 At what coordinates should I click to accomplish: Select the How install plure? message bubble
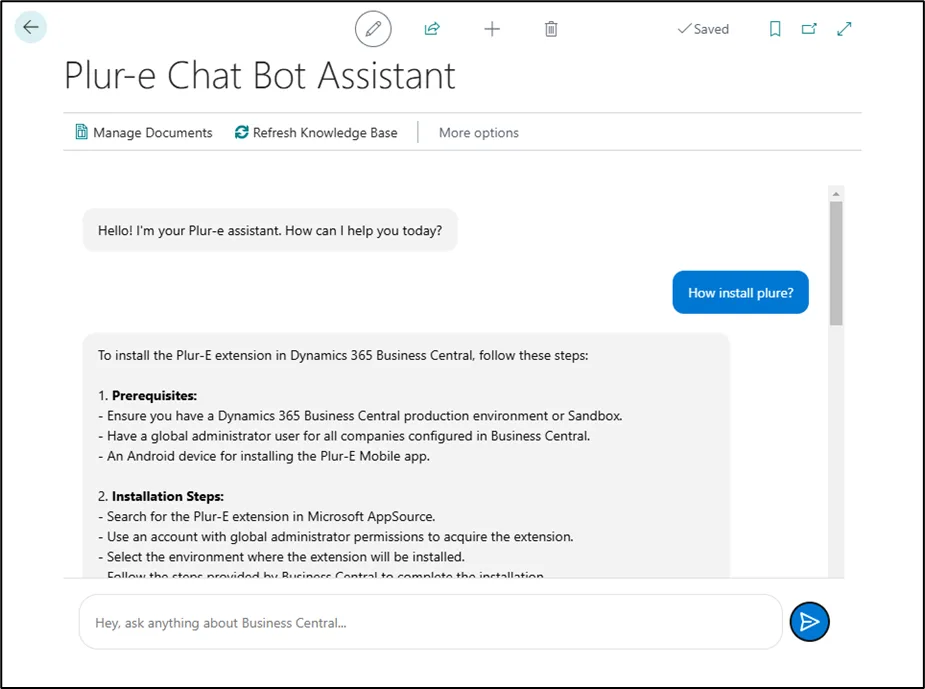(x=740, y=293)
